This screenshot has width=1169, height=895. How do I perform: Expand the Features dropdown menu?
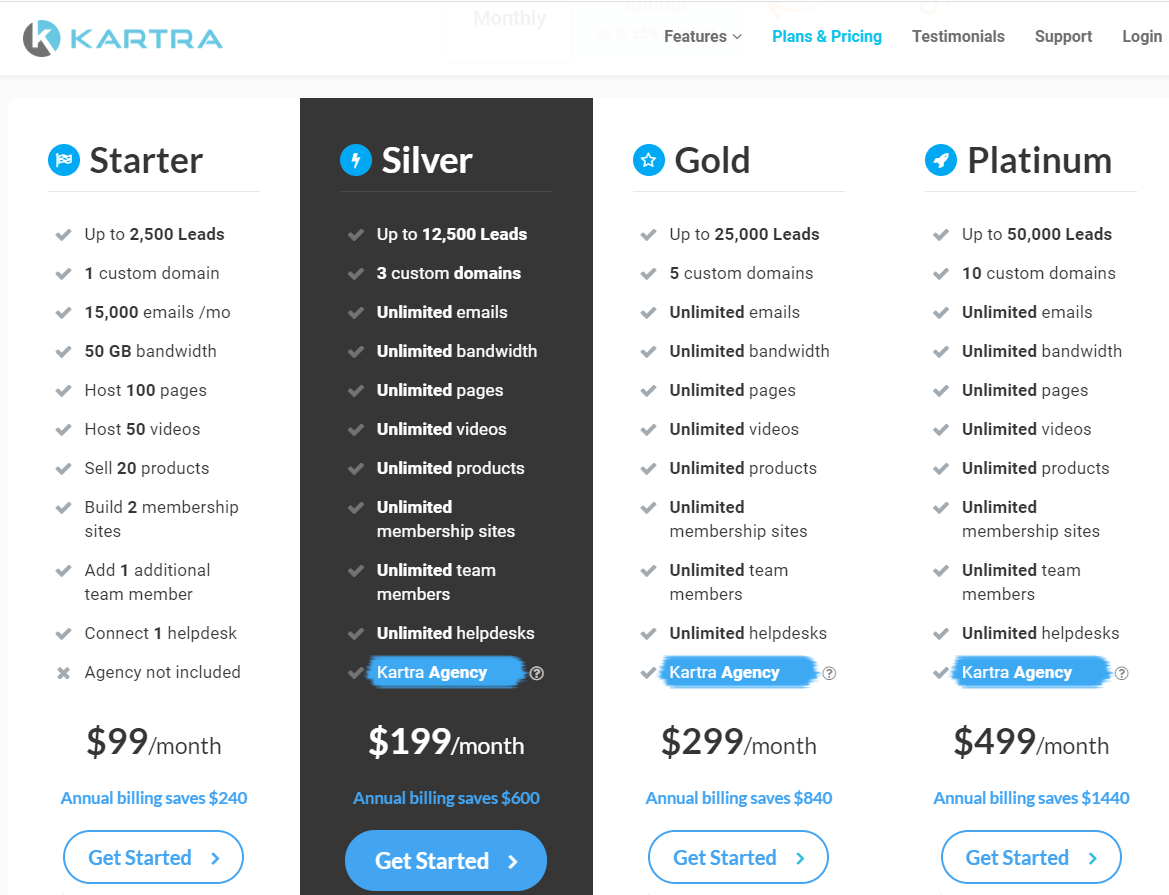click(702, 36)
